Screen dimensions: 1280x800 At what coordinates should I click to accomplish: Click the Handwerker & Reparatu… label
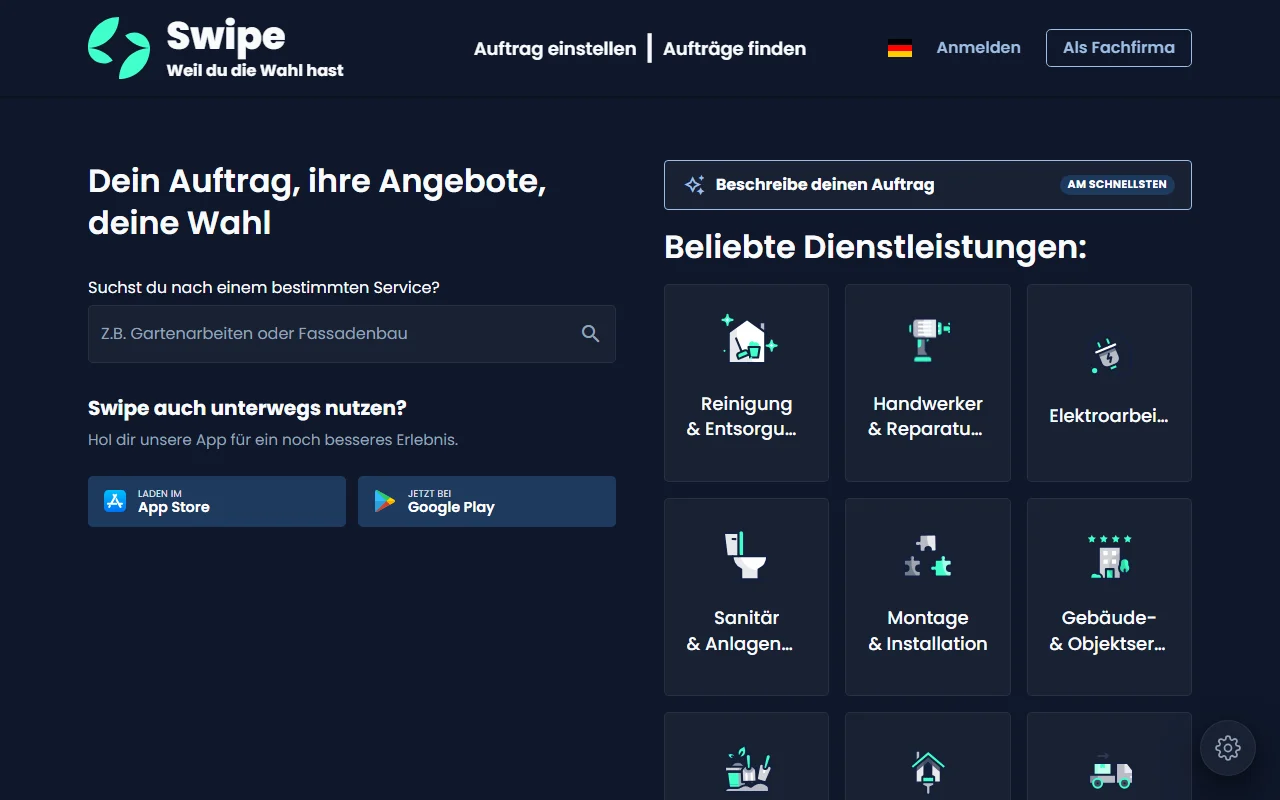928,417
